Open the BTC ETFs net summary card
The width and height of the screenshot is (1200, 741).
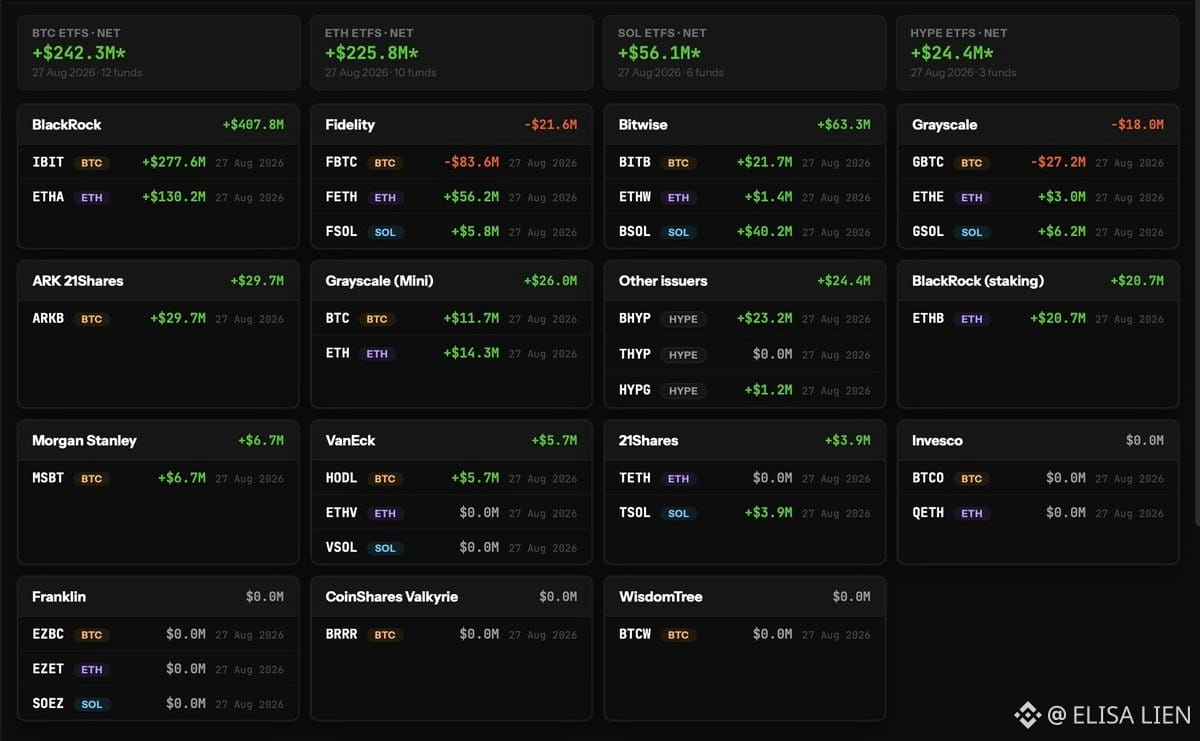[x=158, y=53]
